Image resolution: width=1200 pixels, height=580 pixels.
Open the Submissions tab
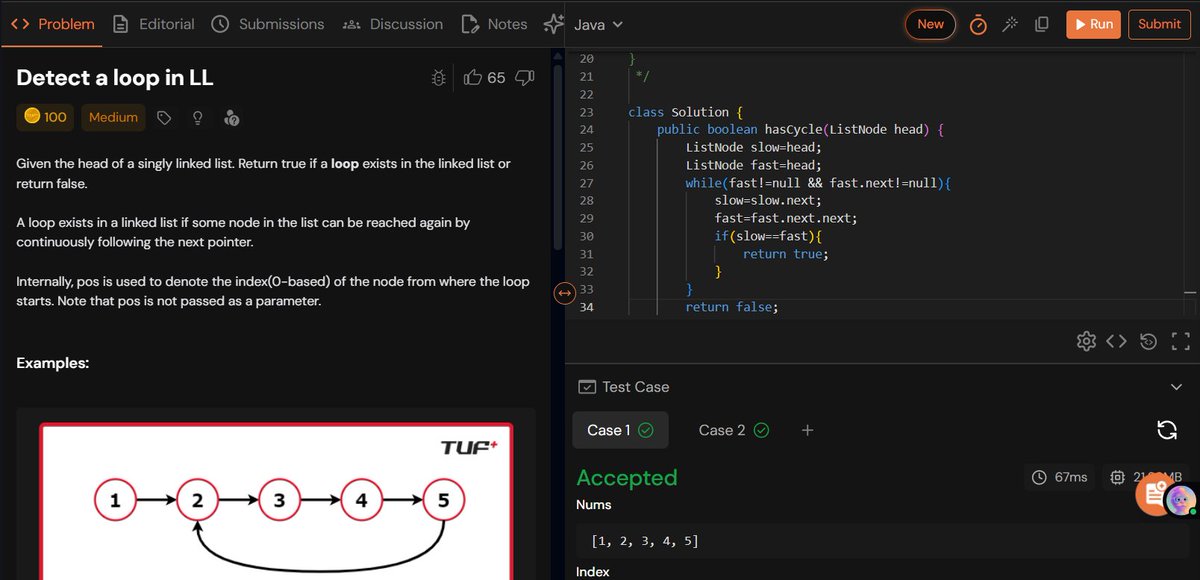click(x=270, y=25)
